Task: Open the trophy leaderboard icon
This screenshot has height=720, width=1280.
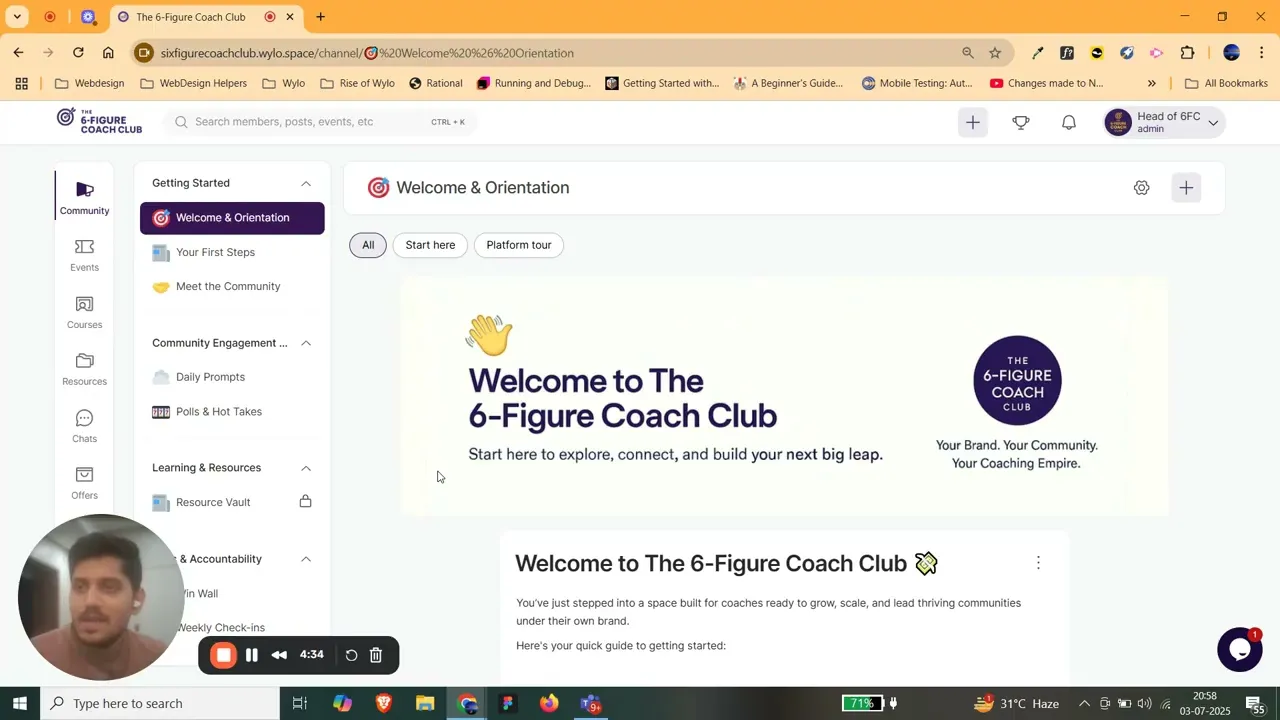Action: click(x=1021, y=122)
